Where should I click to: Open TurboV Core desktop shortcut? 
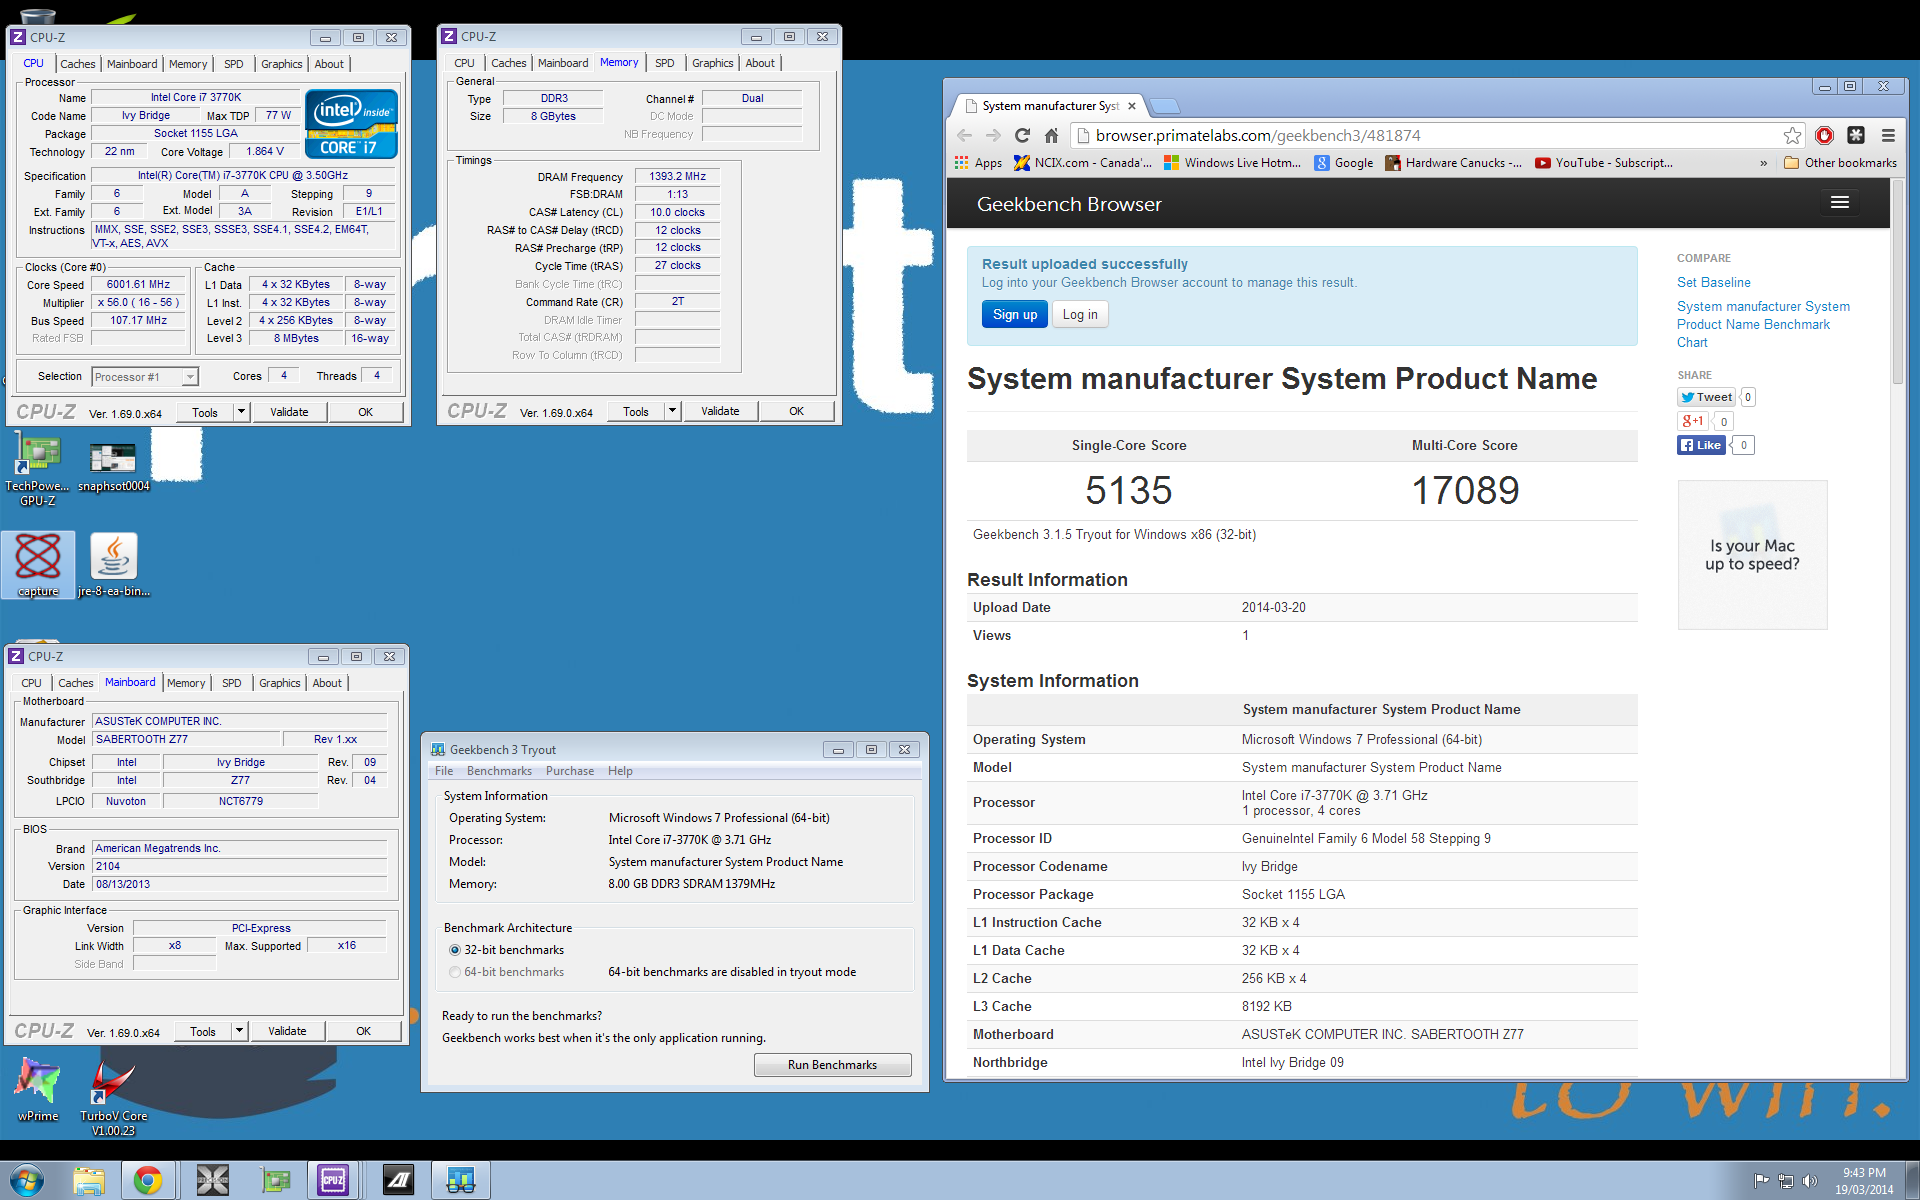(x=113, y=1096)
